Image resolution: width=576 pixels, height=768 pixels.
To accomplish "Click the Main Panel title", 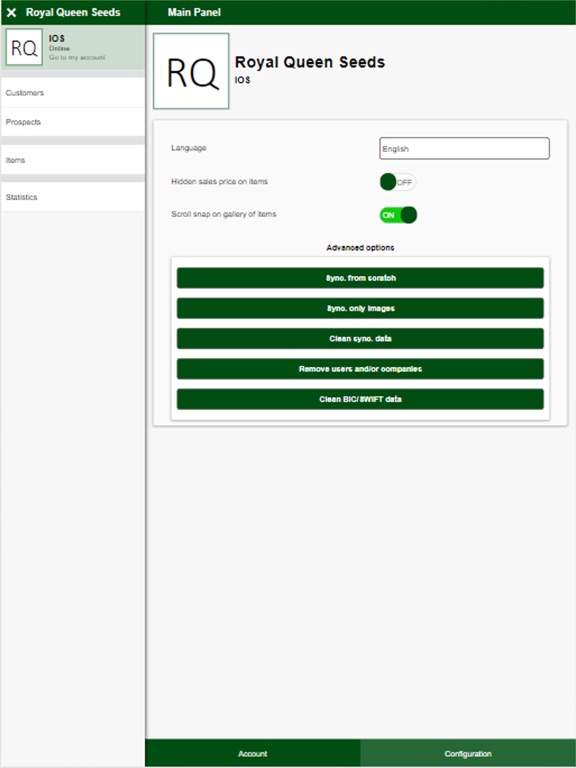I will [194, 12].
